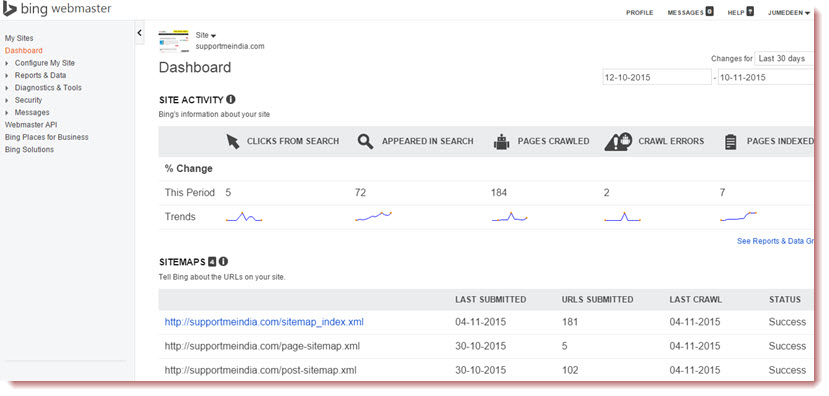829x396 pixels.
Task: Click Pages Crawled trend sparkline
Action: pos(509,217)
